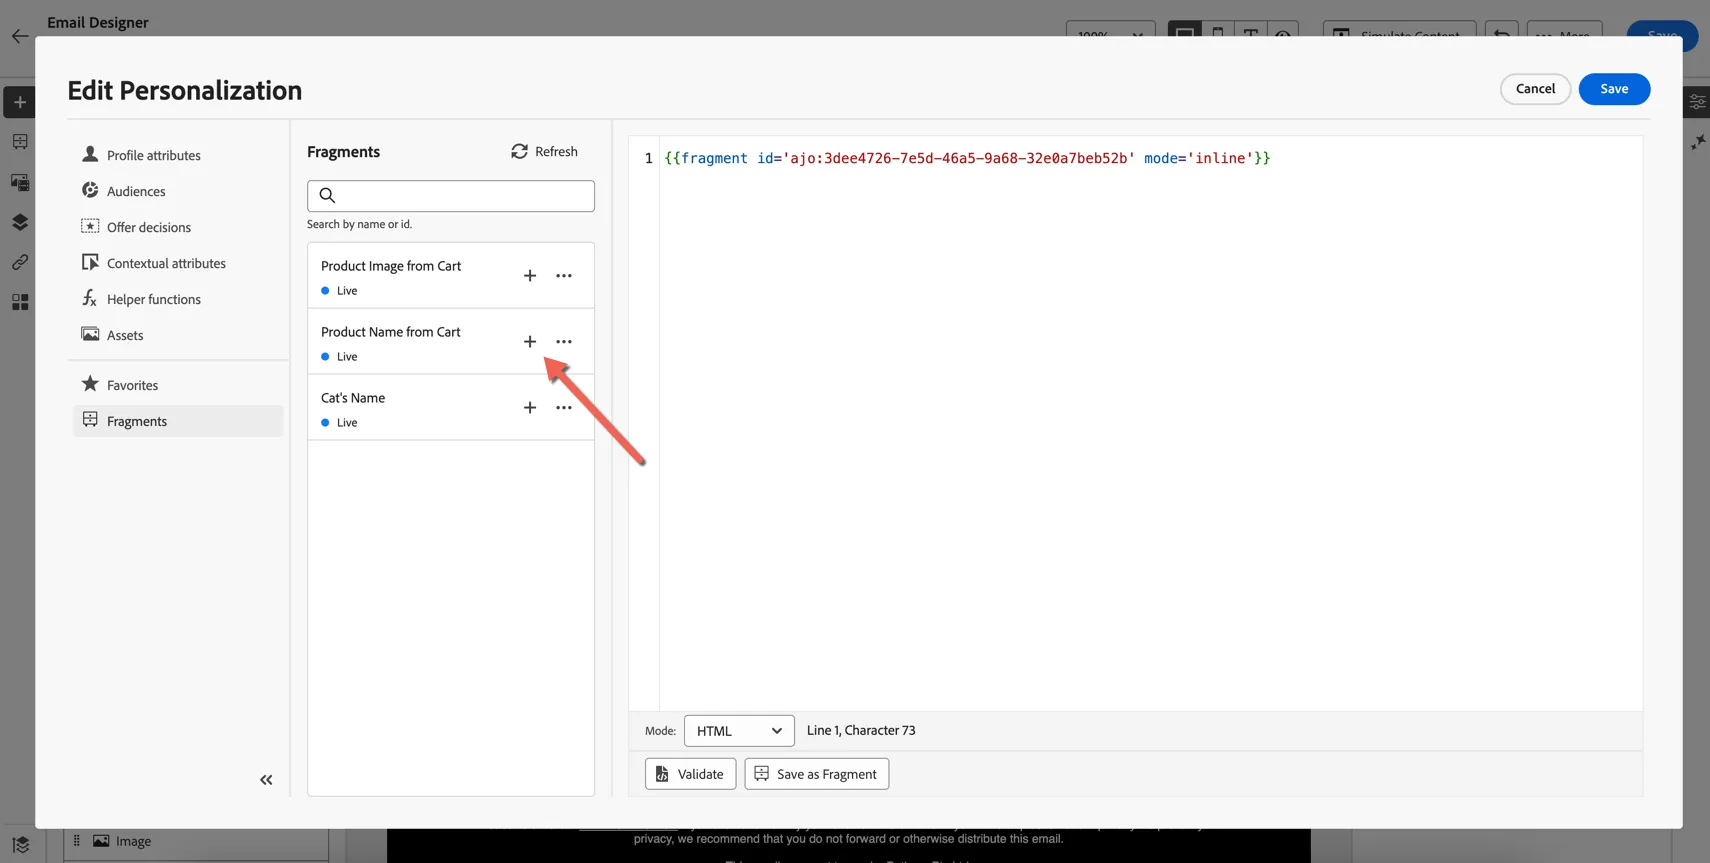This screenshot has width=1710, height=863.
Task: Select Product Name from Cart fragment title
Action: [x=390, y=332]
